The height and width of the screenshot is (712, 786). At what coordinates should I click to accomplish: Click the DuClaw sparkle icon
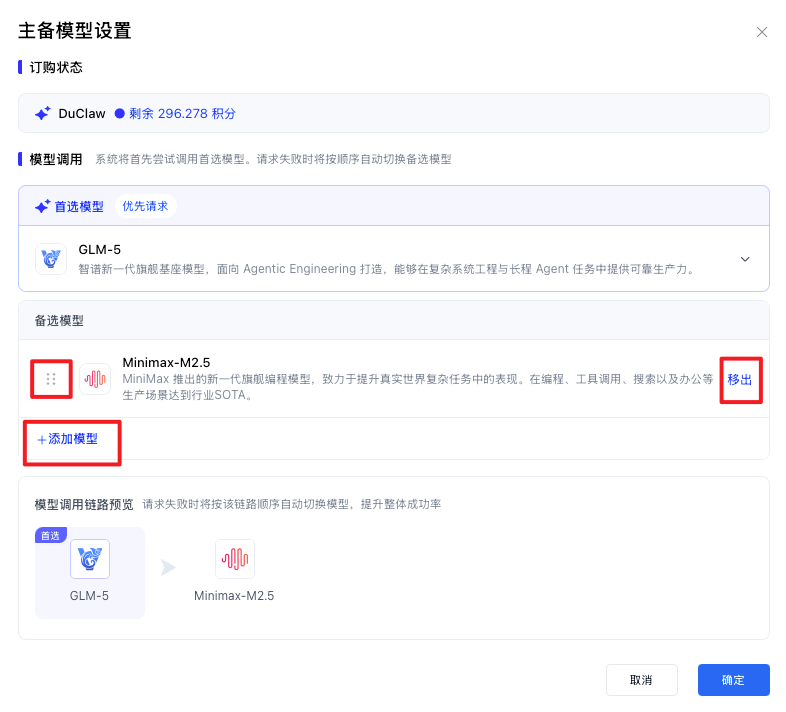tap(43, 114)
